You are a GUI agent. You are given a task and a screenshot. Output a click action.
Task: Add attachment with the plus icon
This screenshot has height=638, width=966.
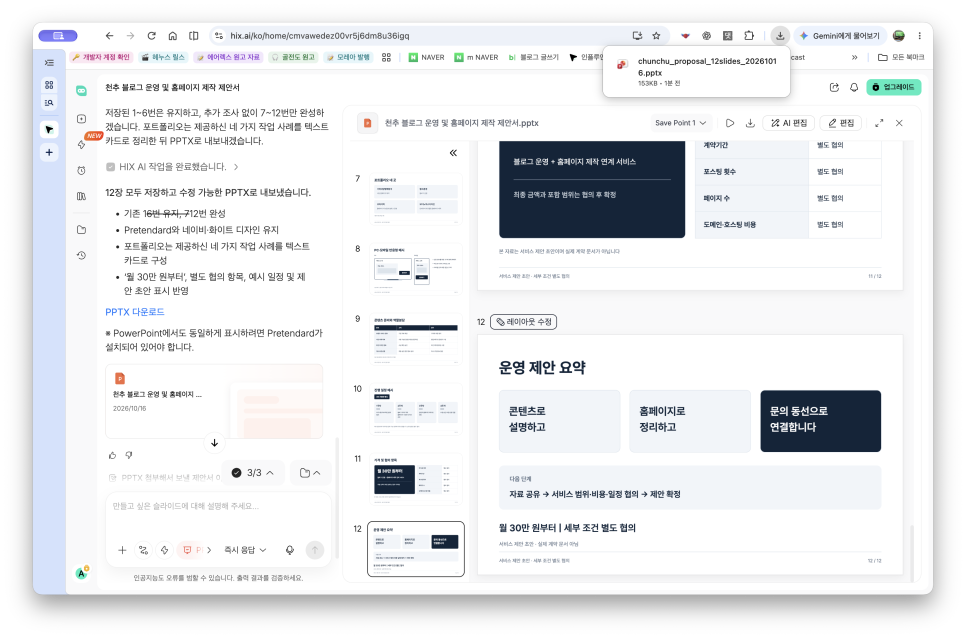click(122, 550)
